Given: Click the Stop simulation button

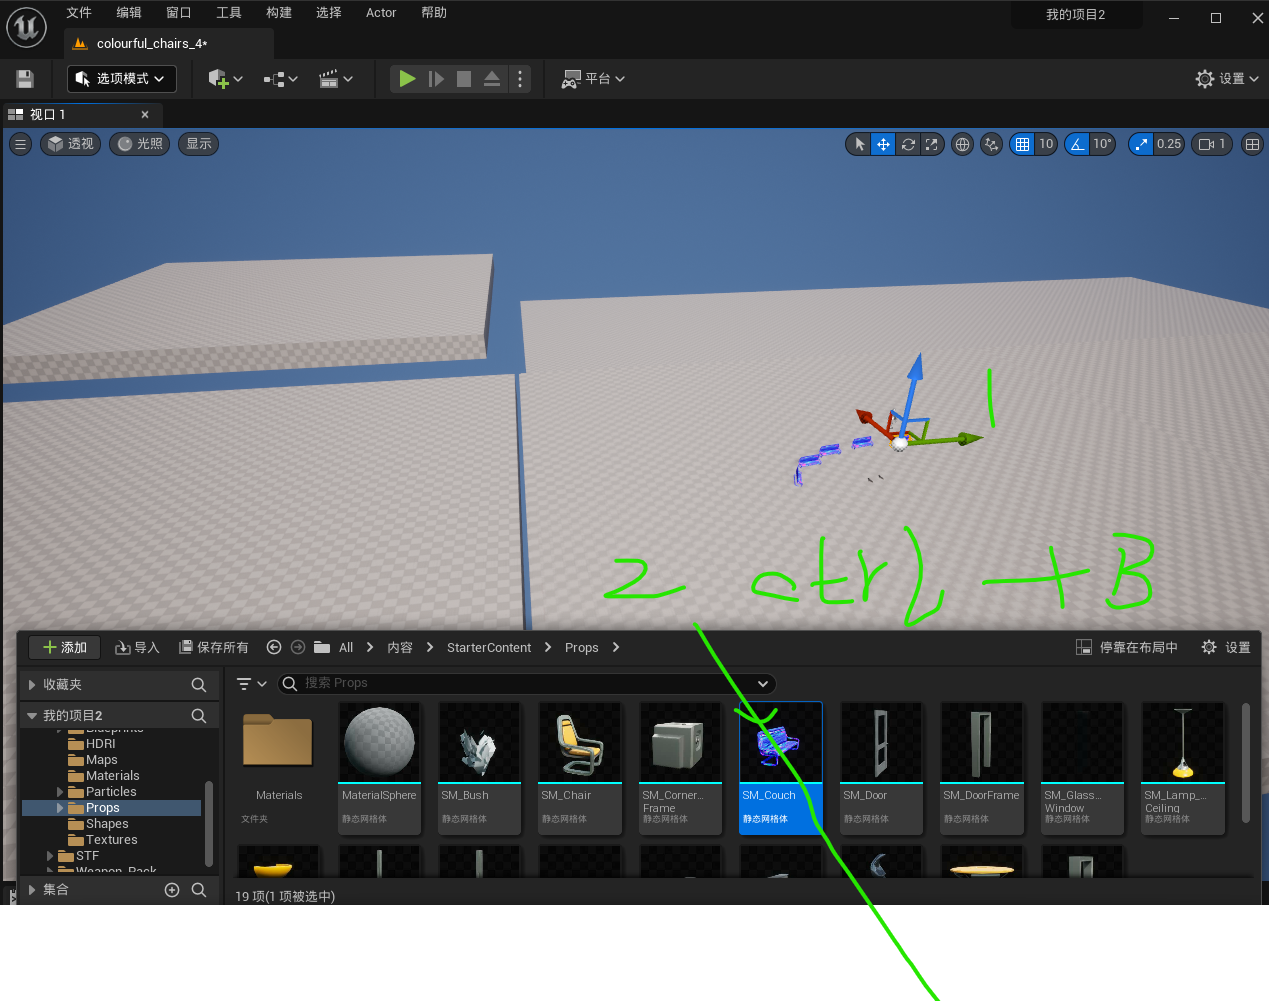Looking at the screenshot, I should pyautogui.click(x=464, y=79).
